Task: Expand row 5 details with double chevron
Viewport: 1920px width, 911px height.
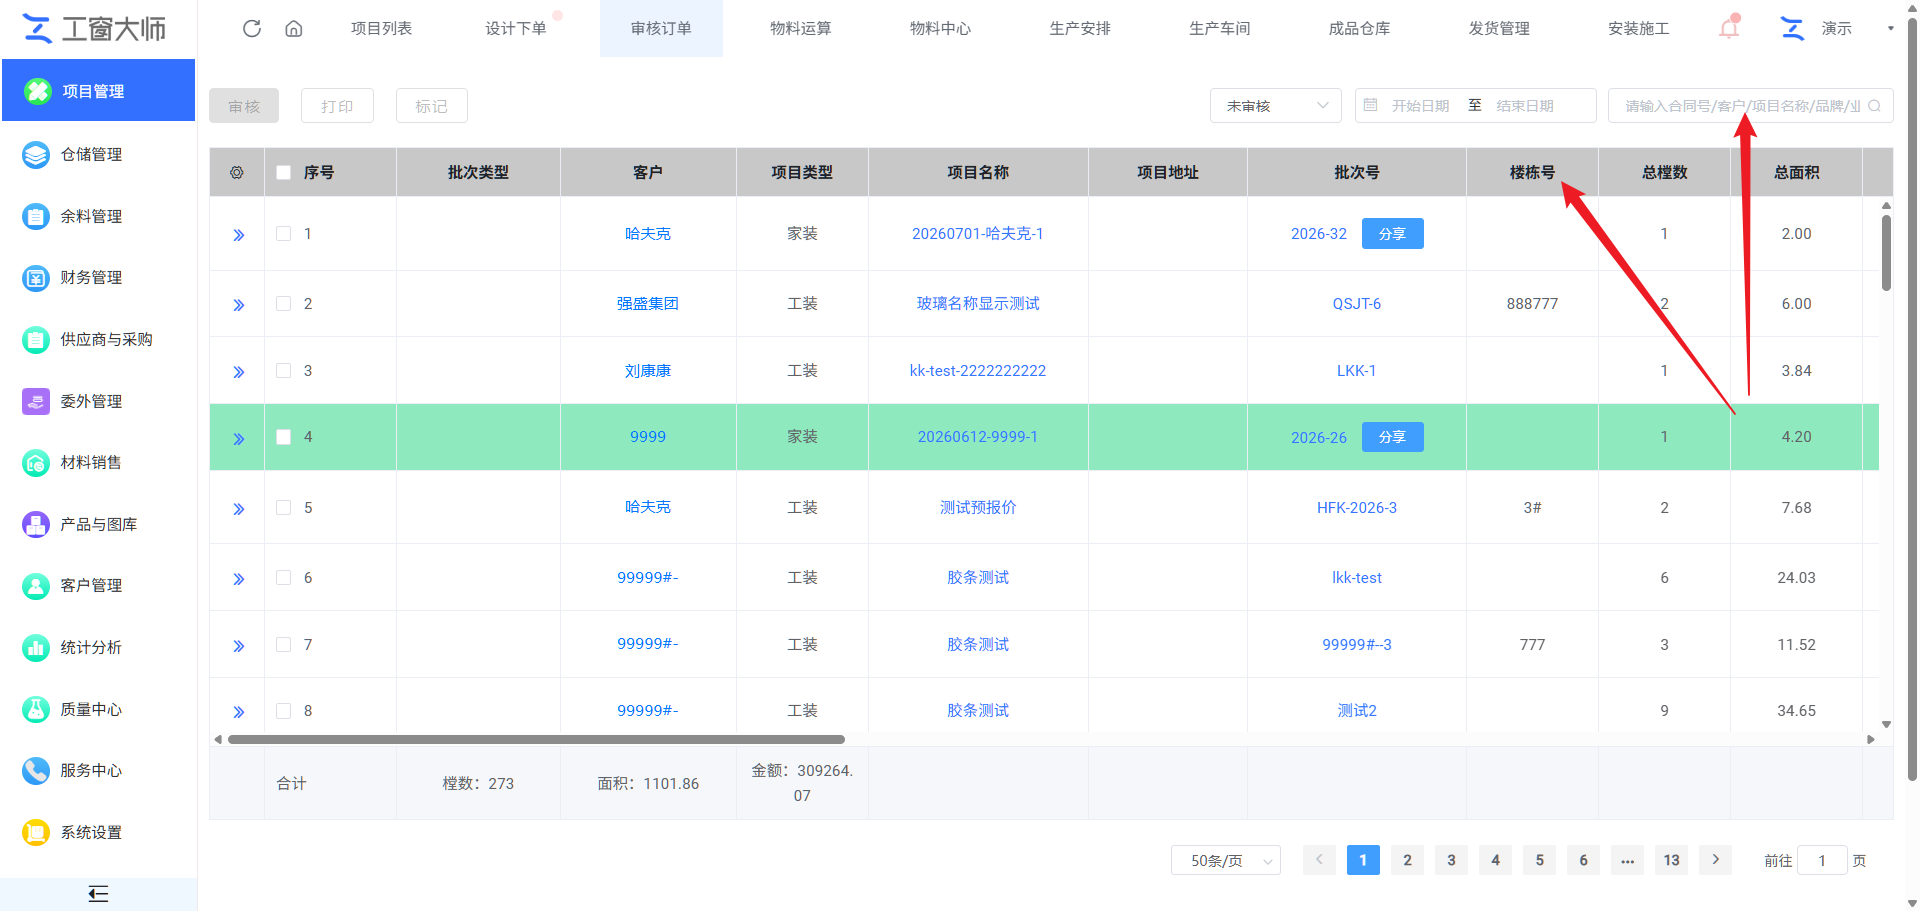Action: [x=238, y=509]
